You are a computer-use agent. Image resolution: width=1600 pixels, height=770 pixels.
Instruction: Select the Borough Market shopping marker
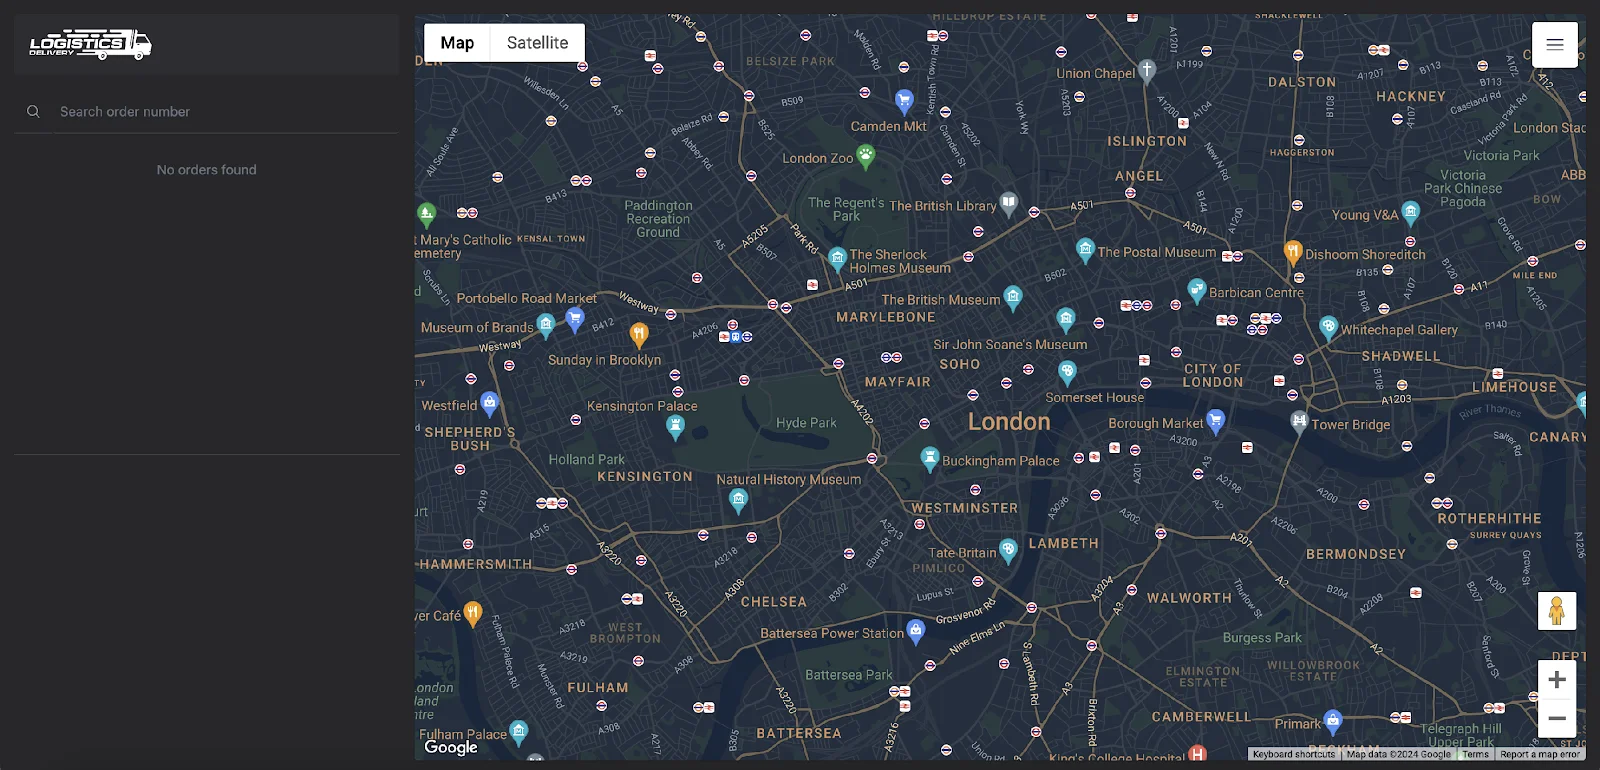tap(1215, 420)
